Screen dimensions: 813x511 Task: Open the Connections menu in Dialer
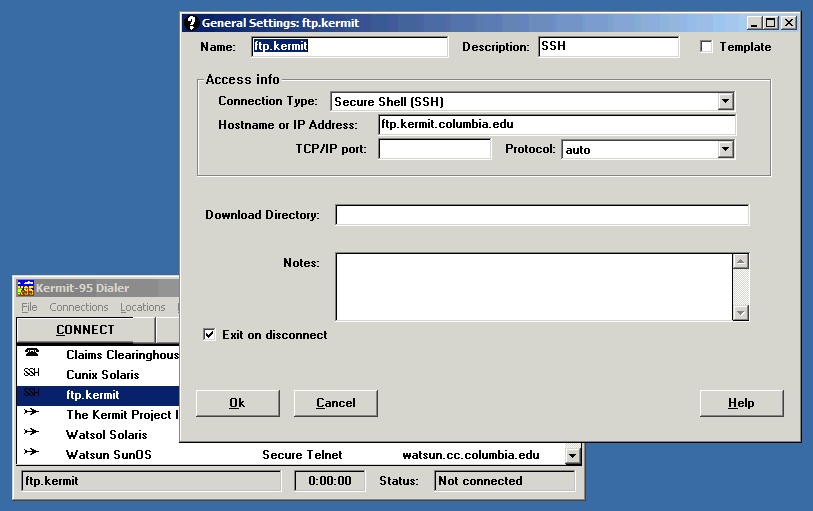[x=79, y=307]
